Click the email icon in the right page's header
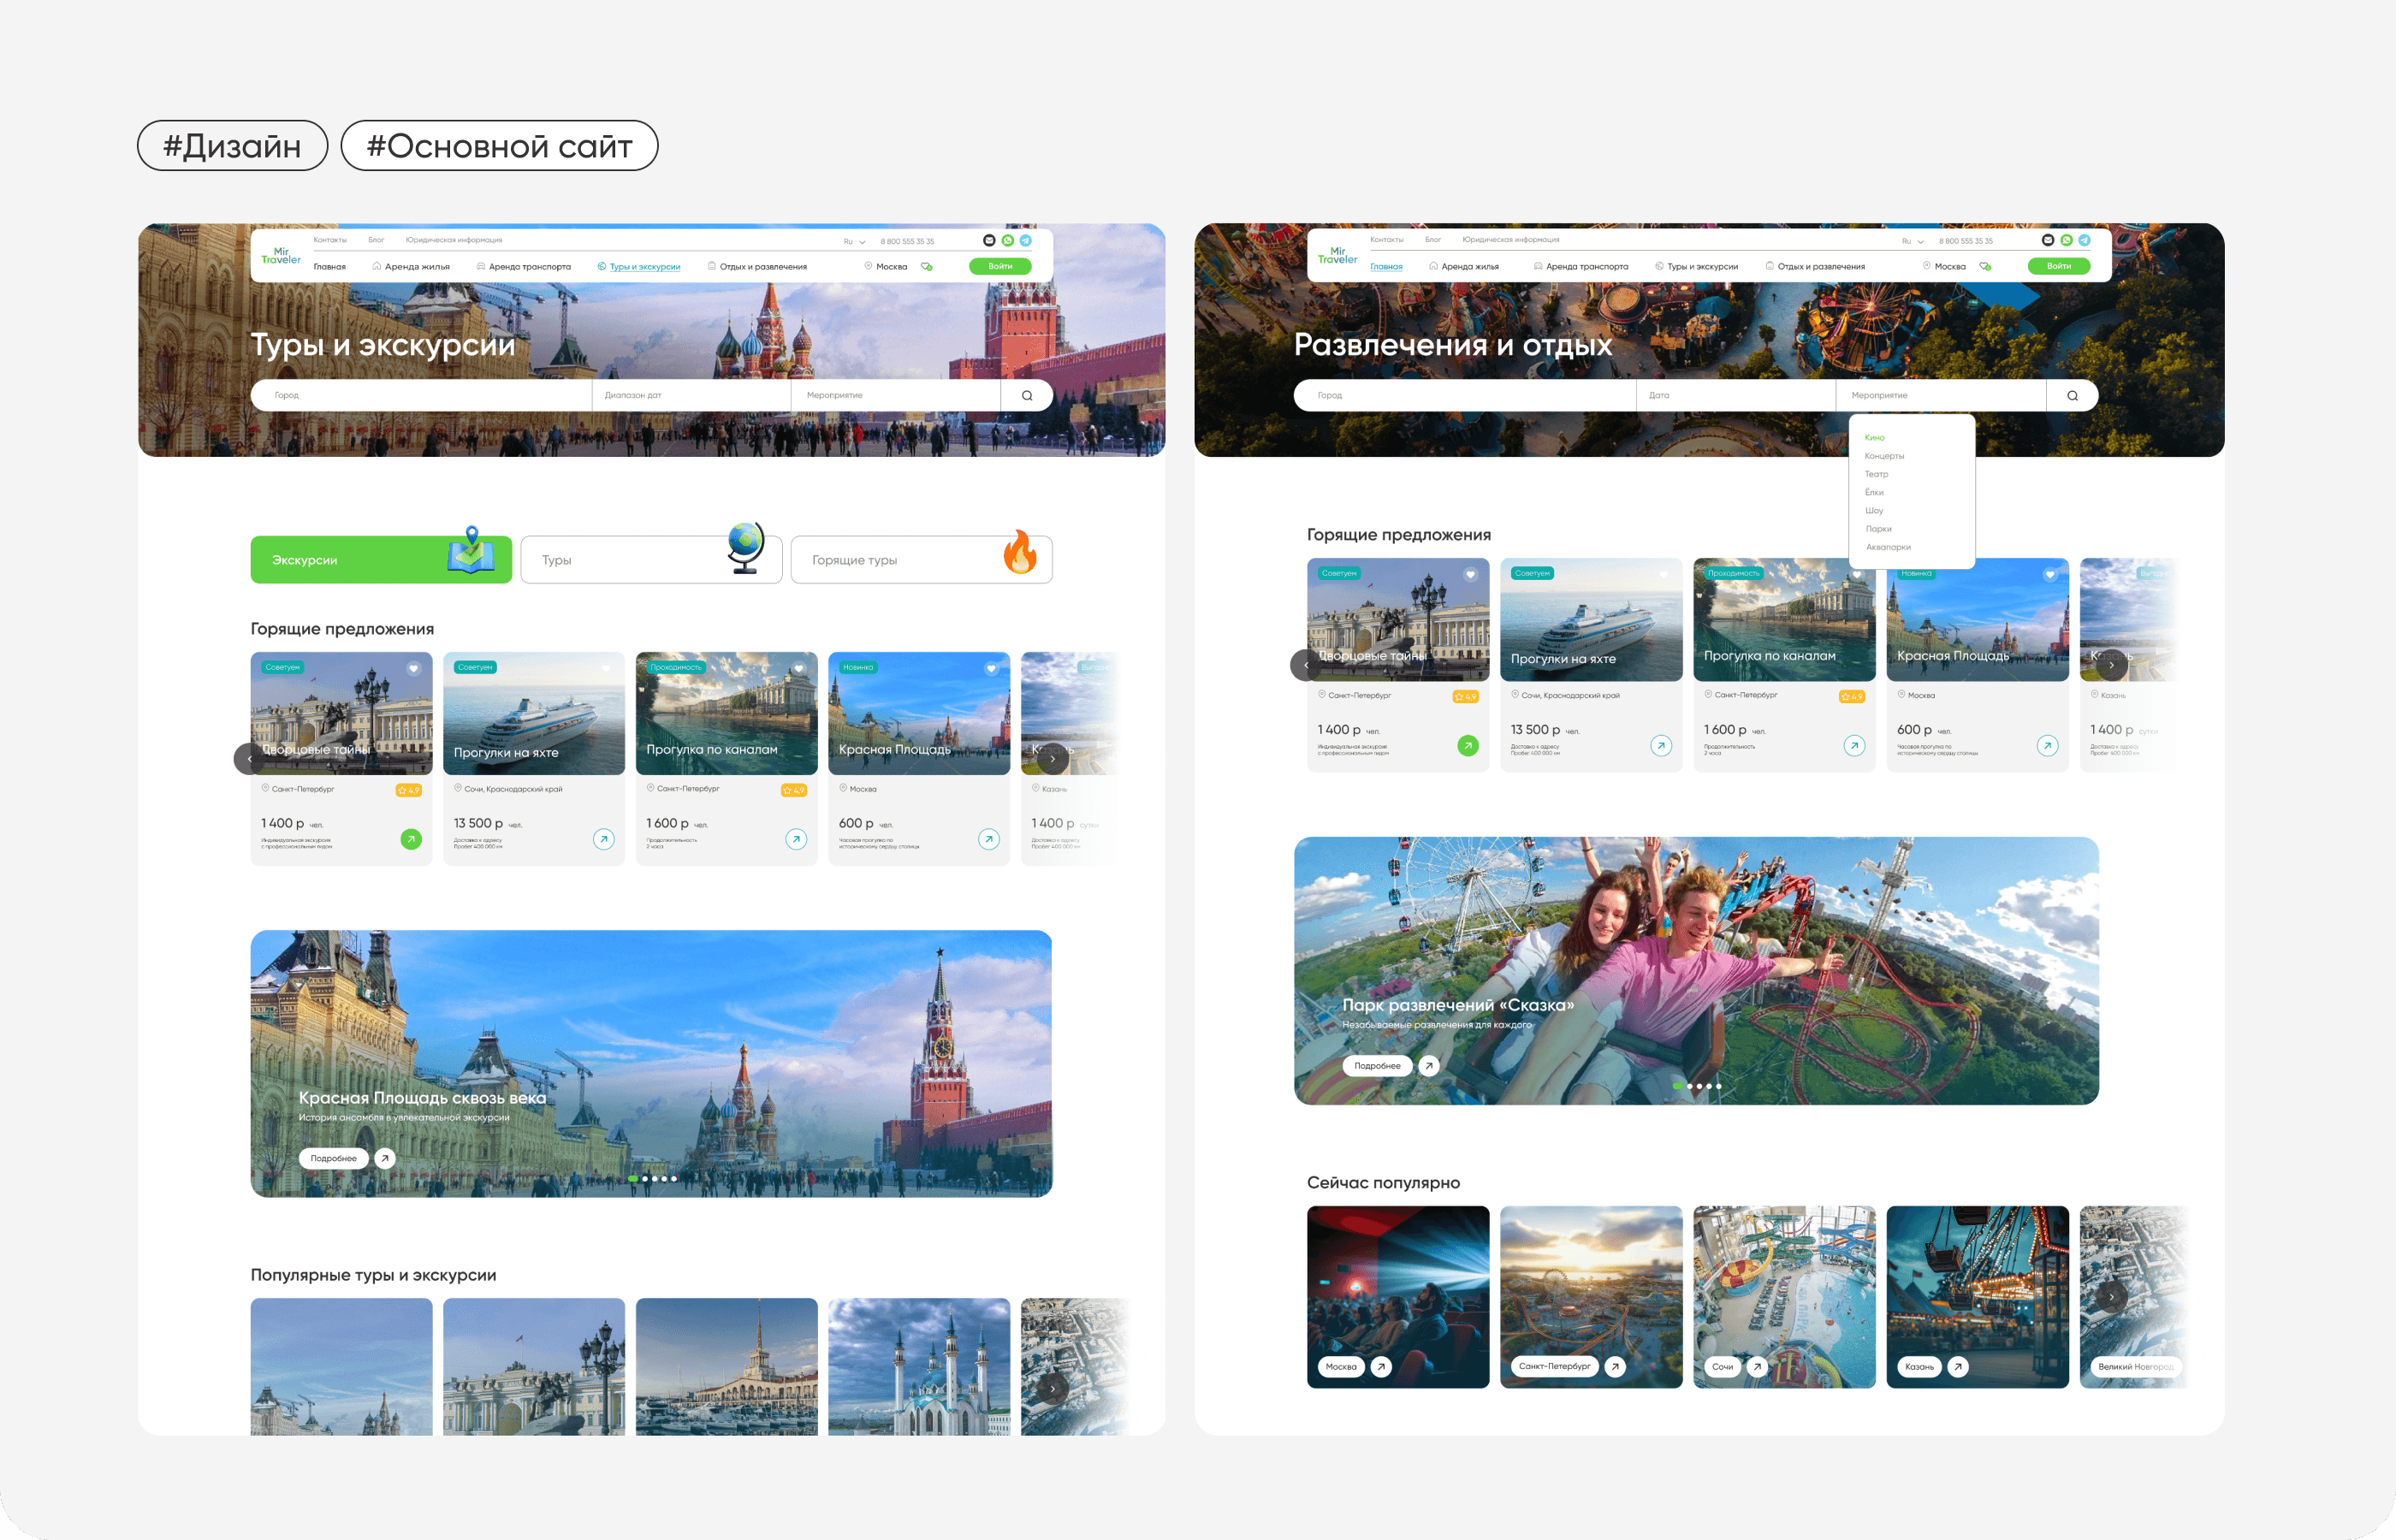Viewport: 2396px width, 1540px height. (x=2047, y=240)
